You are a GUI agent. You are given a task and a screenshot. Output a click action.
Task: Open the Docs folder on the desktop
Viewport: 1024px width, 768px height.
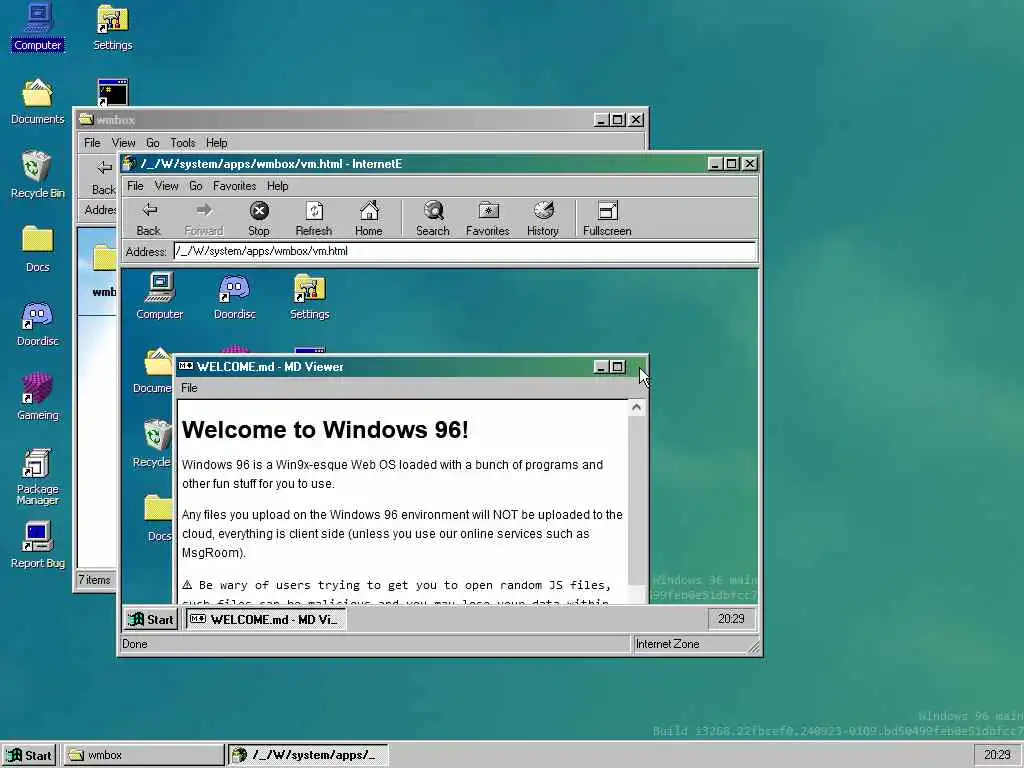click(x=37, y=249)
